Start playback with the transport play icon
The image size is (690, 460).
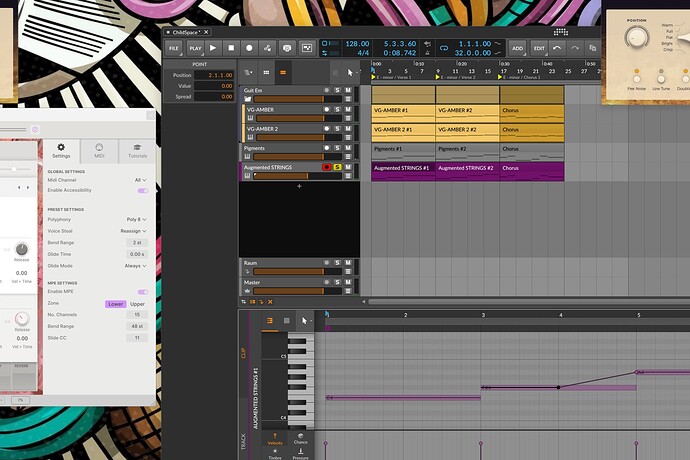[x=213, y=48]
